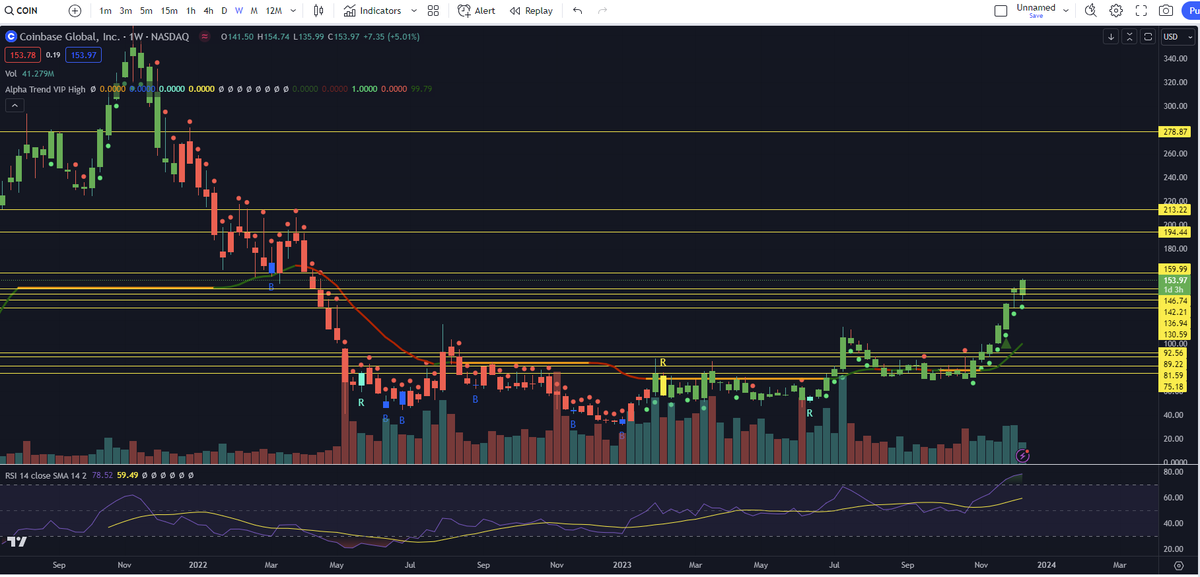Take a chart snapshot with camera icon
The height and width of the screenshot is (577, 1200).
pos(1166,10)
